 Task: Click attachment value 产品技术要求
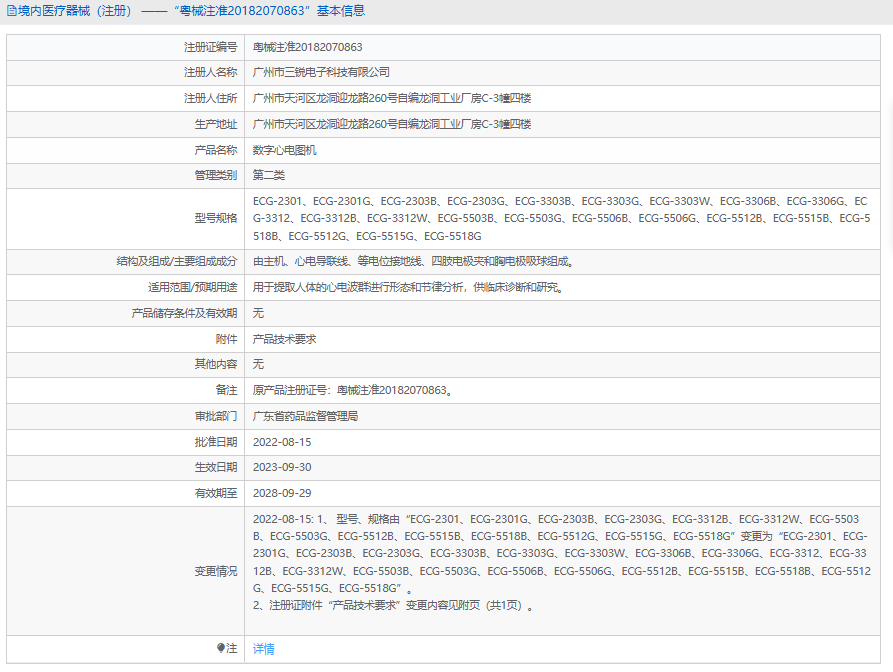point(284,339)
